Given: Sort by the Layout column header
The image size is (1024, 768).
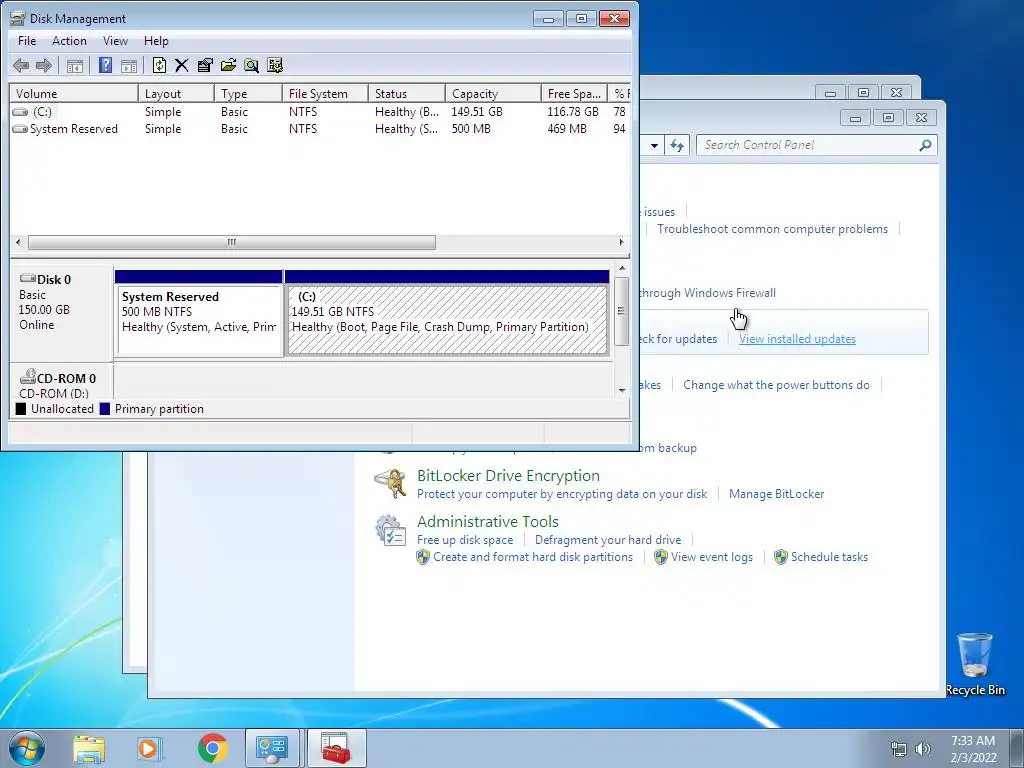Looking at the screenshot, I should click(176, 93).
